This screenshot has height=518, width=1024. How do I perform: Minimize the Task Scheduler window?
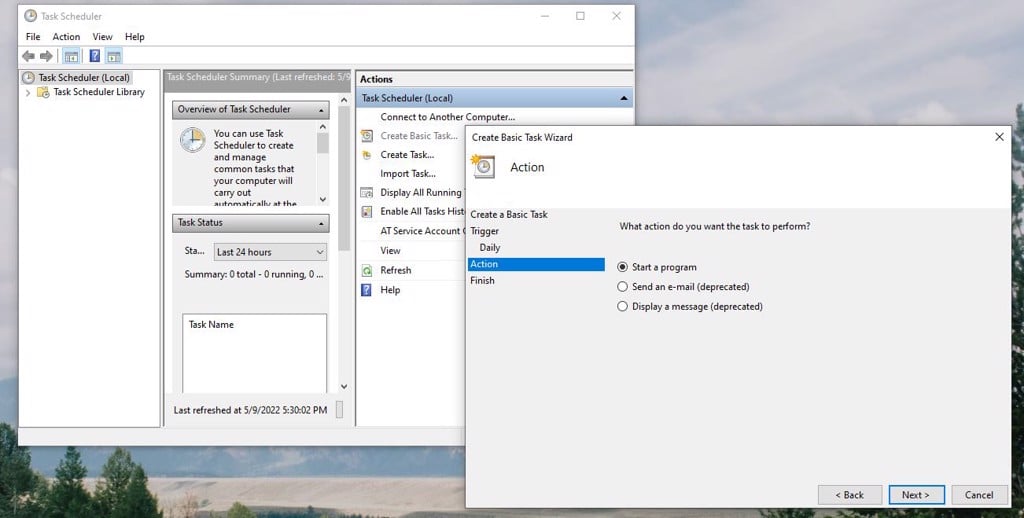(x=545, y=16)
